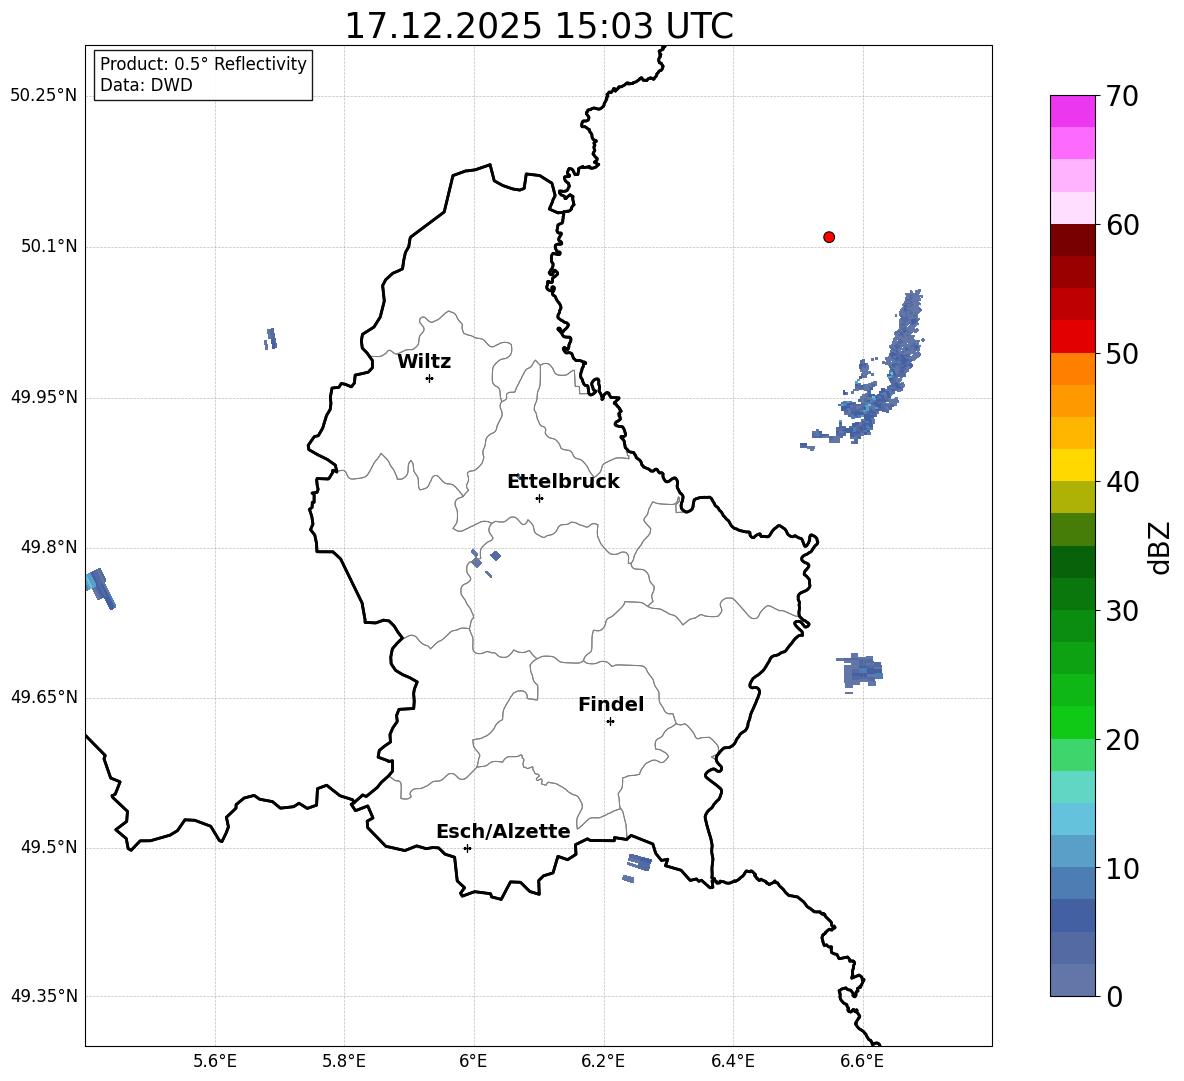Image resolution: width=1184 pixels, height=1081 pixels.
Task: Click the Esch/Alzette location cross marker
Action: point(467,848)
